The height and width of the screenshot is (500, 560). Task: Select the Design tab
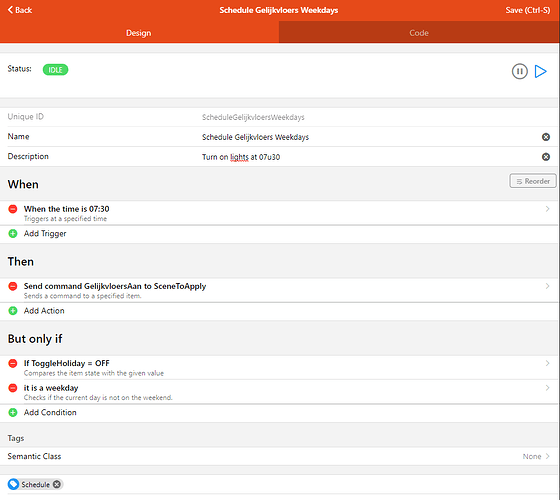(x=139, y=32)
